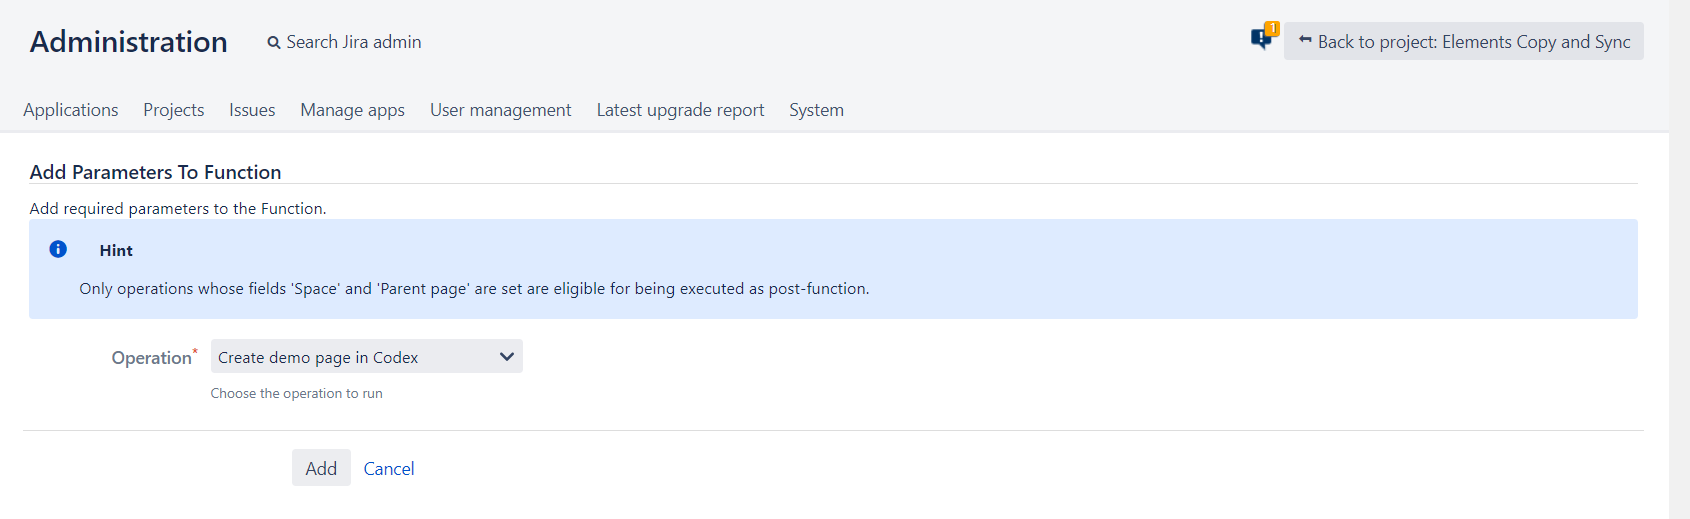Open the Manage apps tab
1690x519 pixels.
tap(352, 110)
